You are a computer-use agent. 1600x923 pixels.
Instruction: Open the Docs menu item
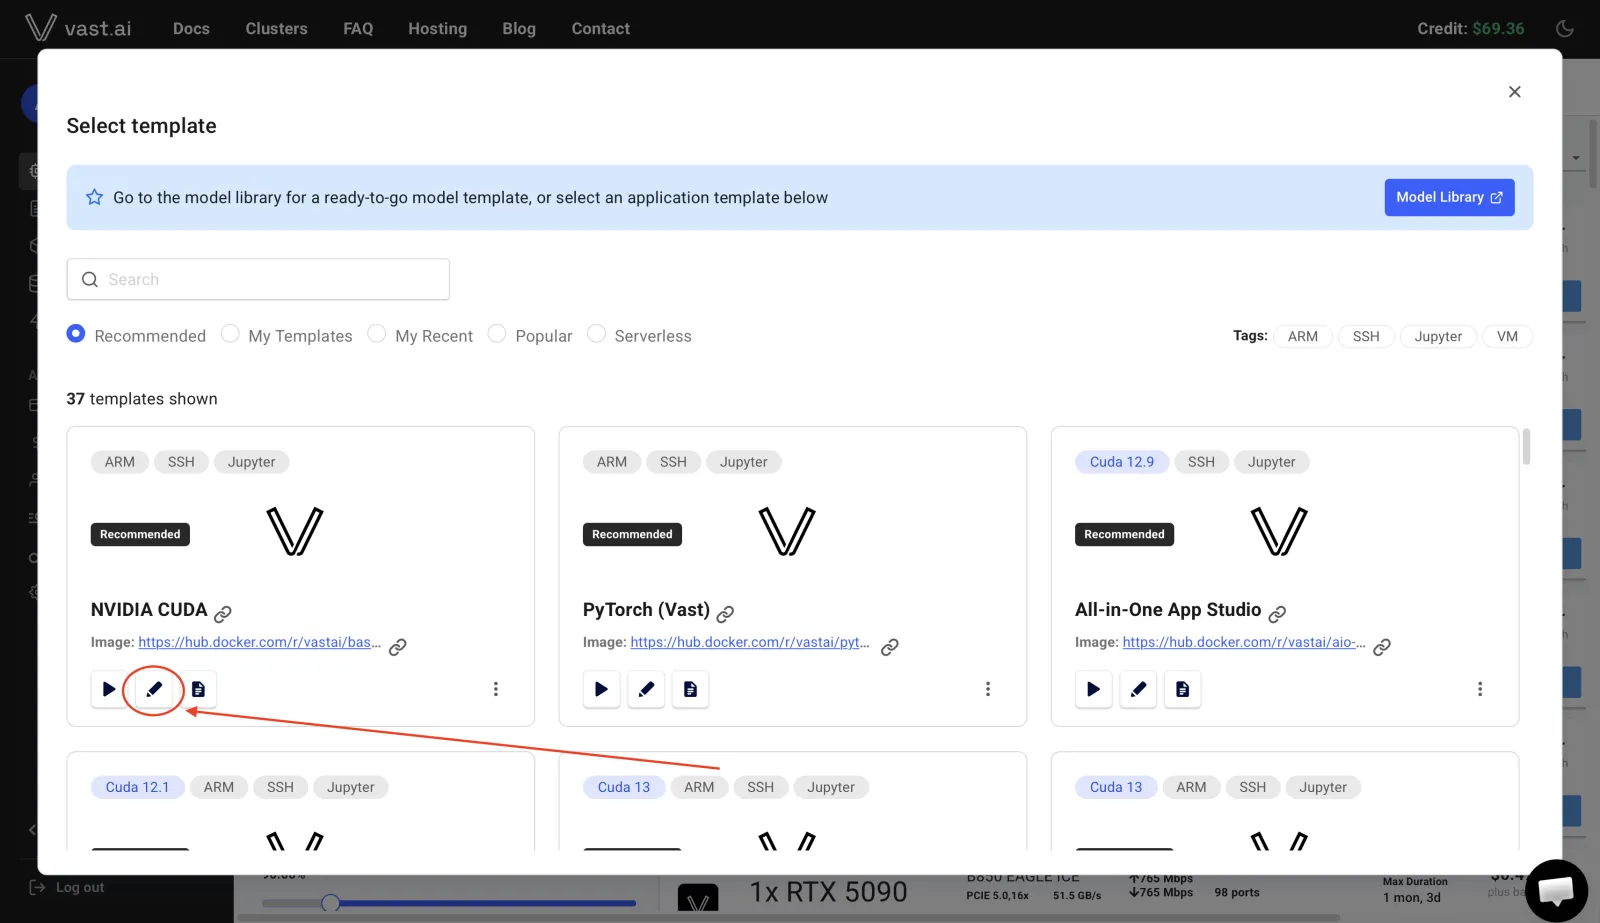pyautogui.click(x=191, y=29)
